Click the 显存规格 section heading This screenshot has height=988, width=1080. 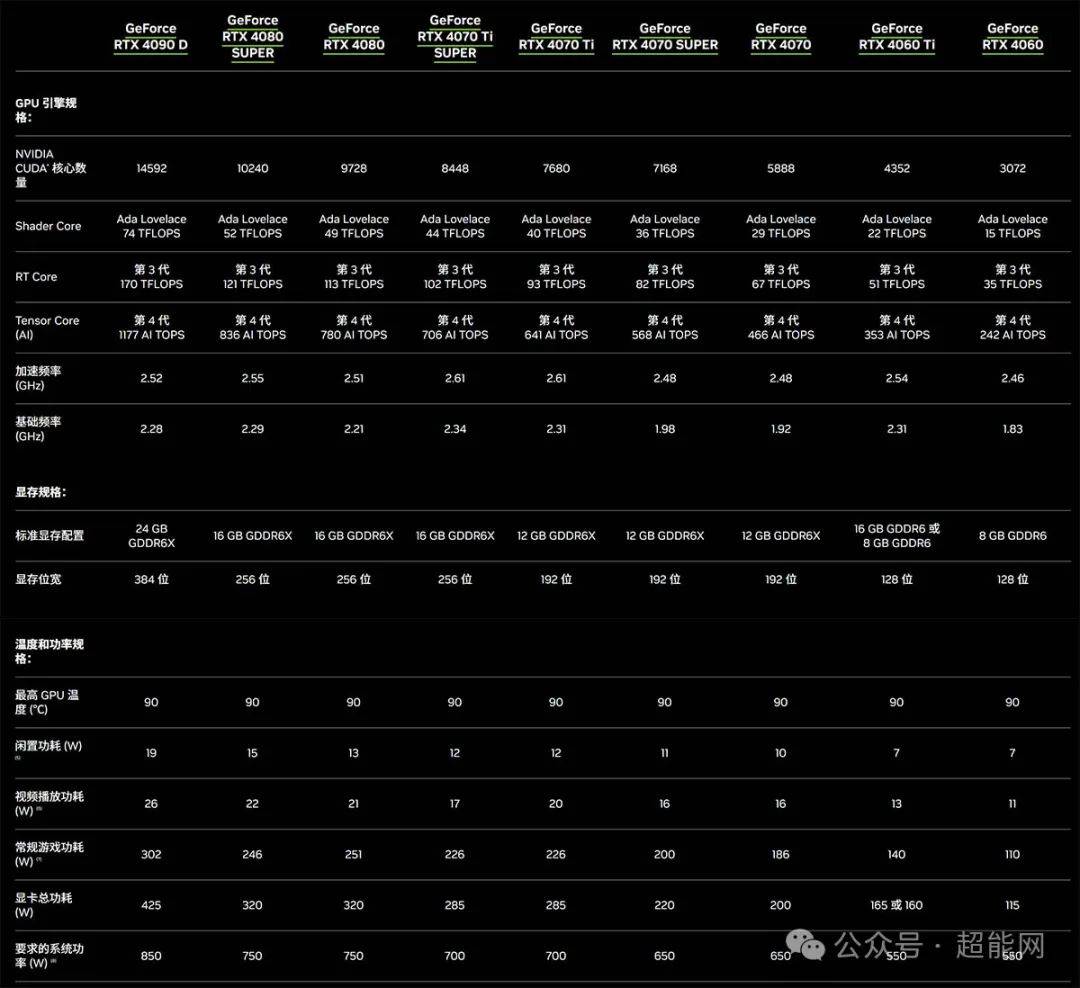(41, 492)
